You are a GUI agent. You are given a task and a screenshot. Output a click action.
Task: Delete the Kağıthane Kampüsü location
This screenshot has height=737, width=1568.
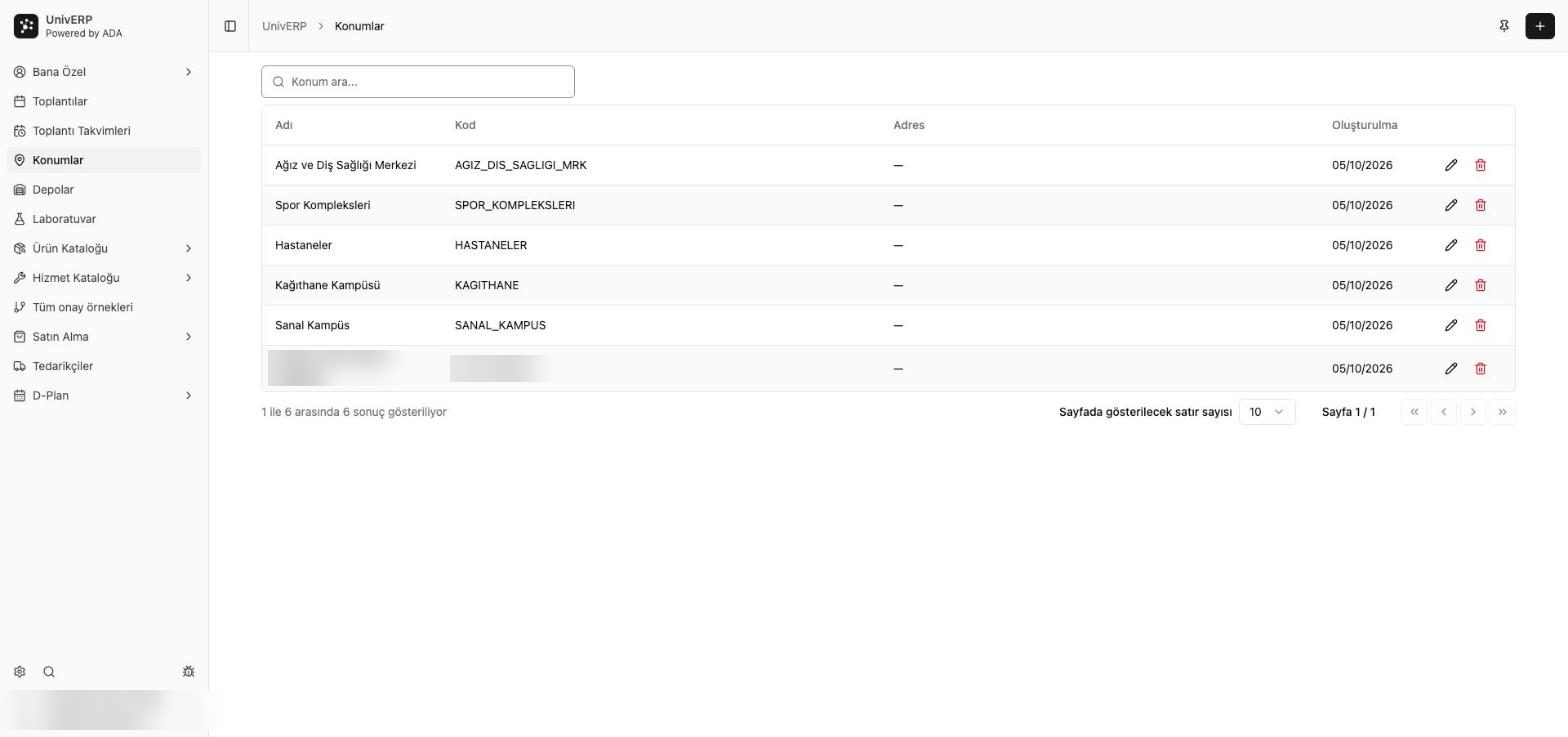tap(1481, 285)
